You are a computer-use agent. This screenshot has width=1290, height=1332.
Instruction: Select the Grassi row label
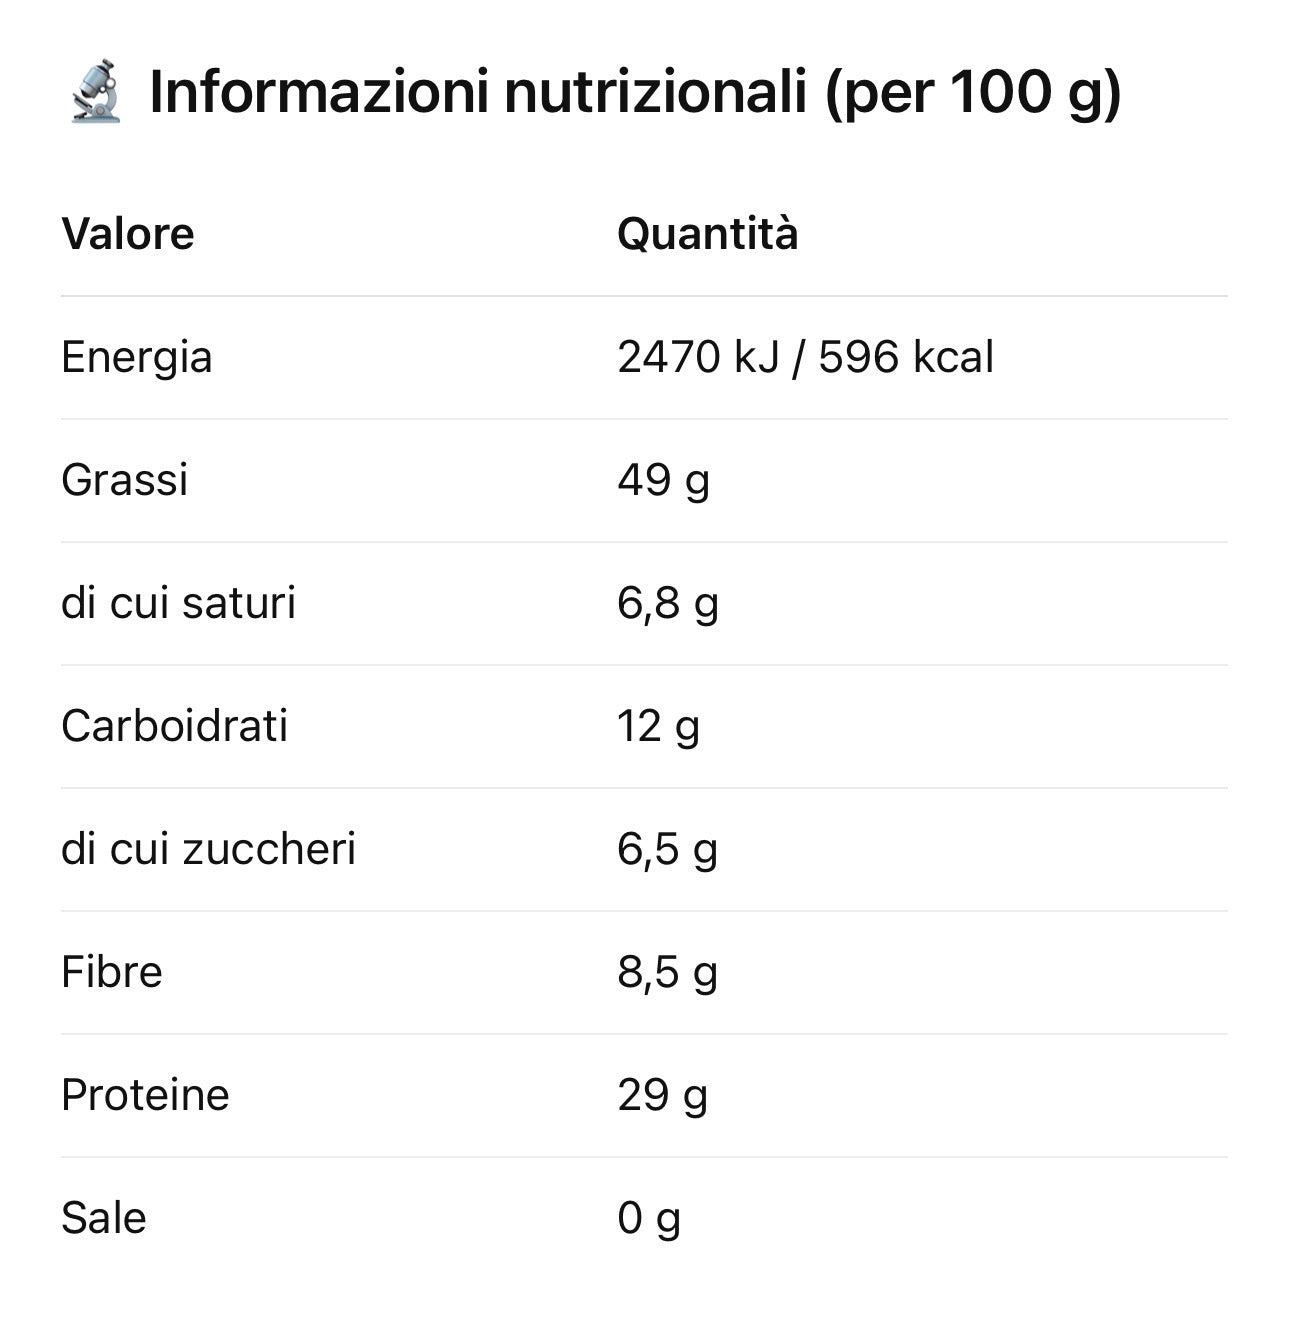coord(125,481)
